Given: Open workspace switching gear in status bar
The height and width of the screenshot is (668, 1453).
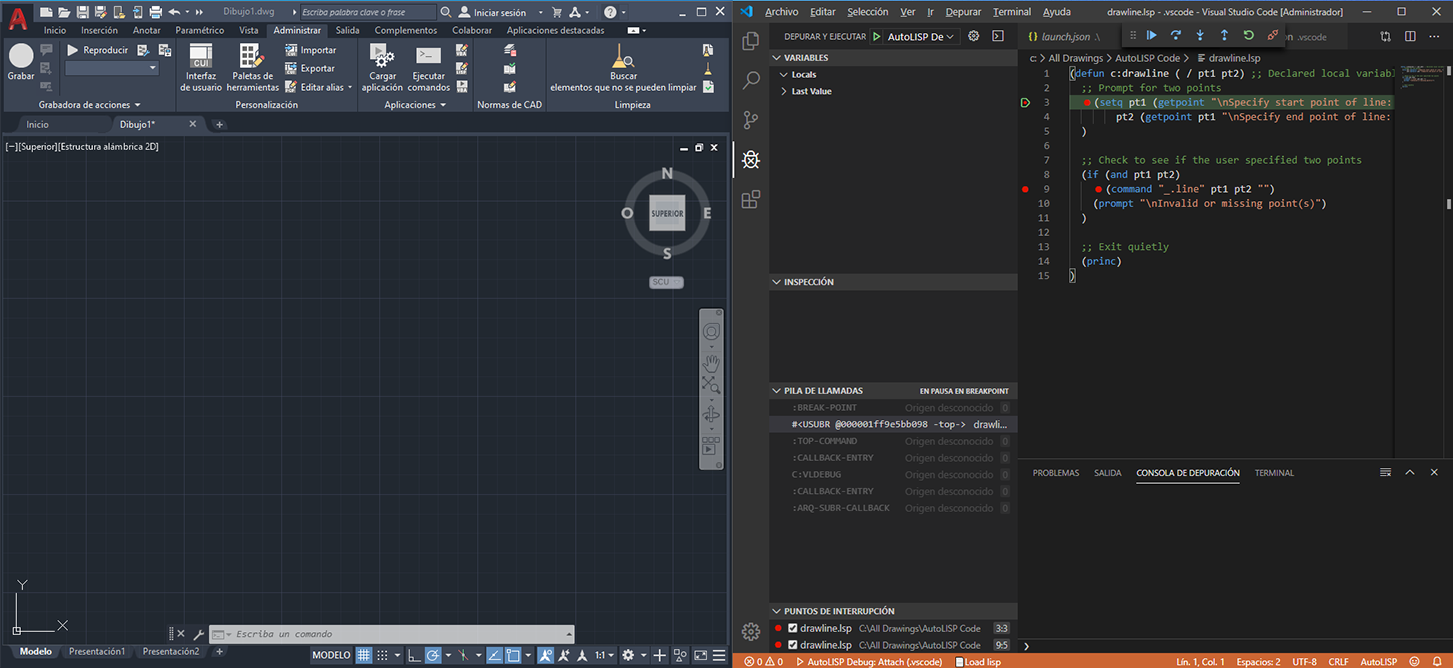Looking at the screenshot, I should coord(628,656).
